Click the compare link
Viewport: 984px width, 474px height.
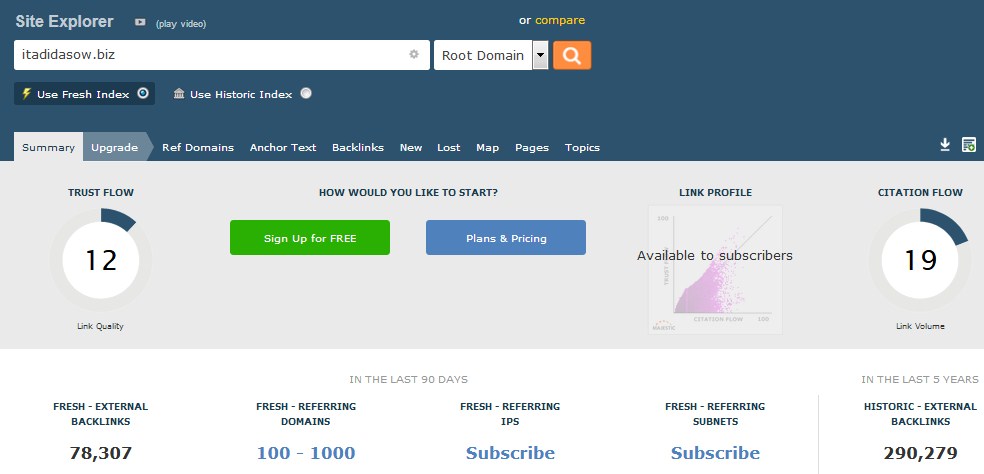[x=560, y=20]
